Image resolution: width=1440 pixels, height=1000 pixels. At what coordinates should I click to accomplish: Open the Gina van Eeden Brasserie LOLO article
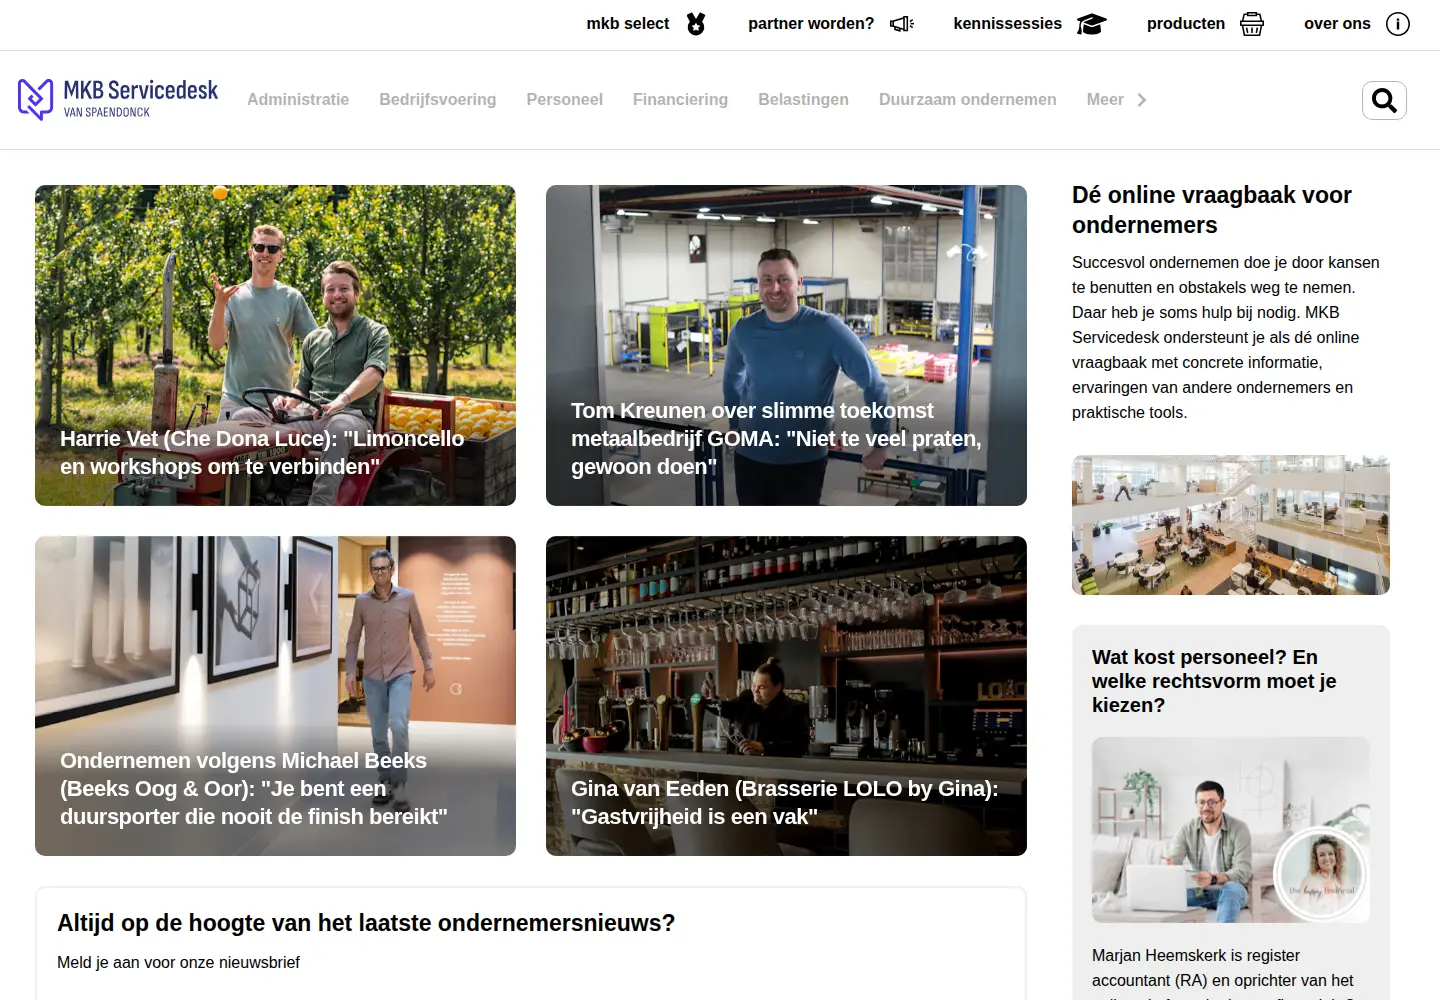click(786, 696)
